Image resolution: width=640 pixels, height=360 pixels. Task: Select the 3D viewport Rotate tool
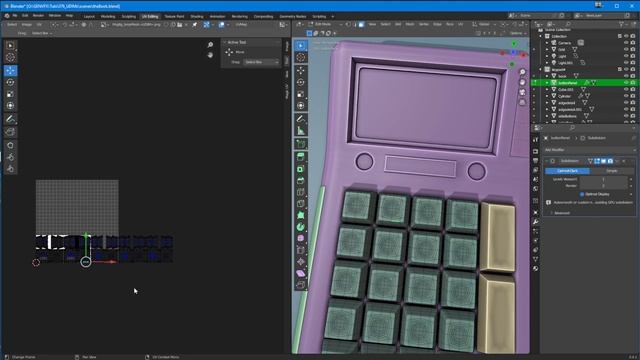(x=301, y=82)
